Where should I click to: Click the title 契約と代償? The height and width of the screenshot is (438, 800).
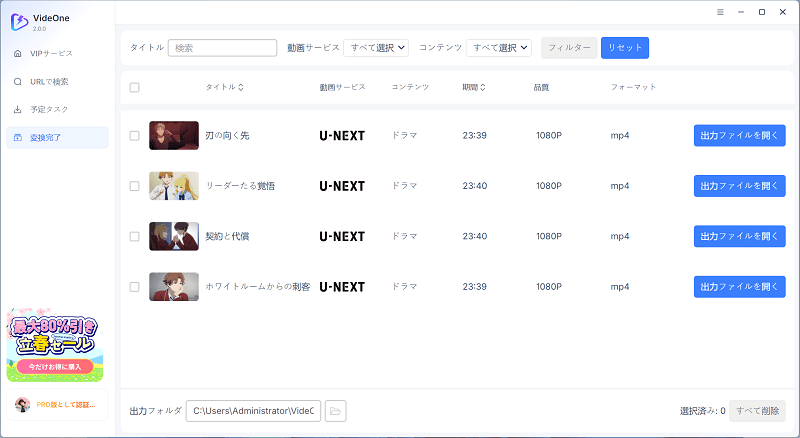228,237
